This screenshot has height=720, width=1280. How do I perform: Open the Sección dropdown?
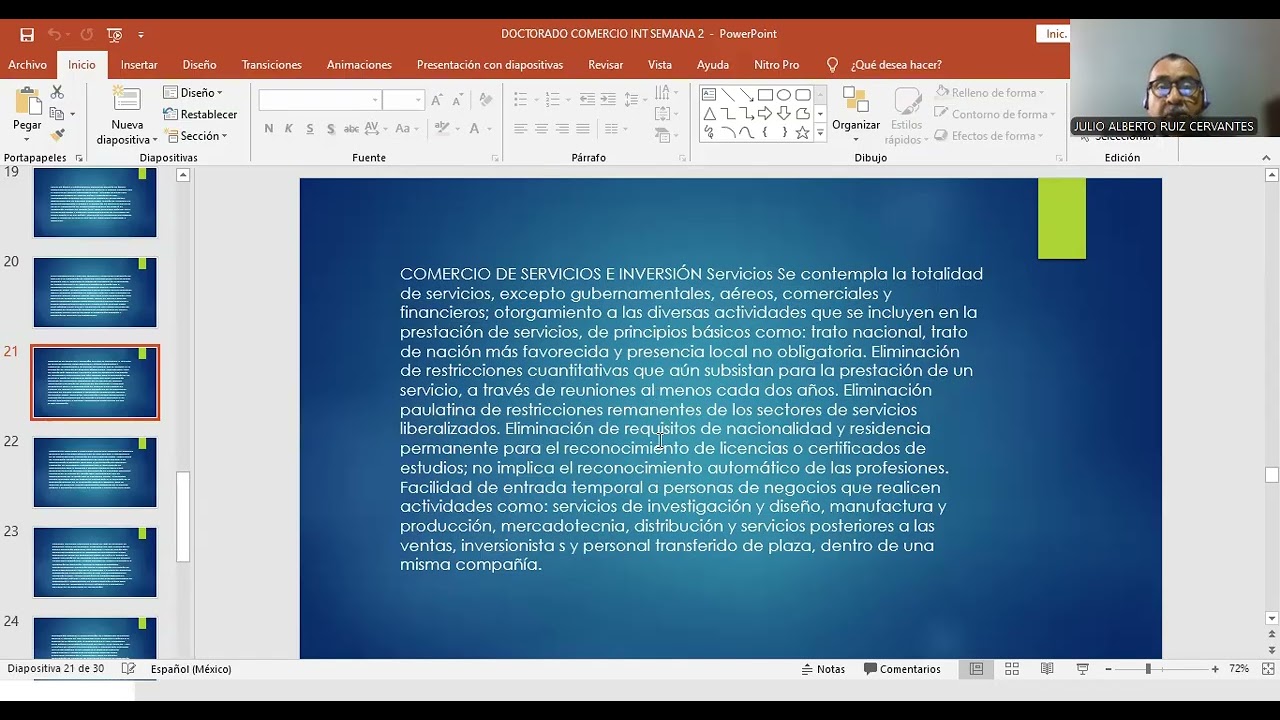coord(195,136)
